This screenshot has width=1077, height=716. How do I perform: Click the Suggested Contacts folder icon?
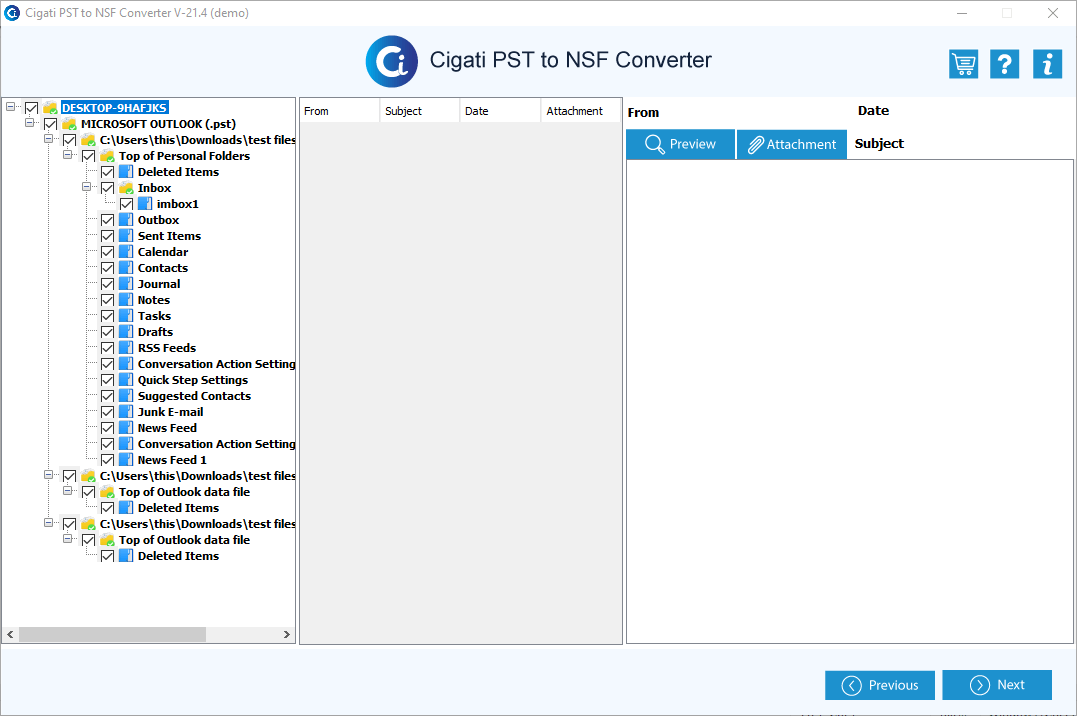coord(126,396)
